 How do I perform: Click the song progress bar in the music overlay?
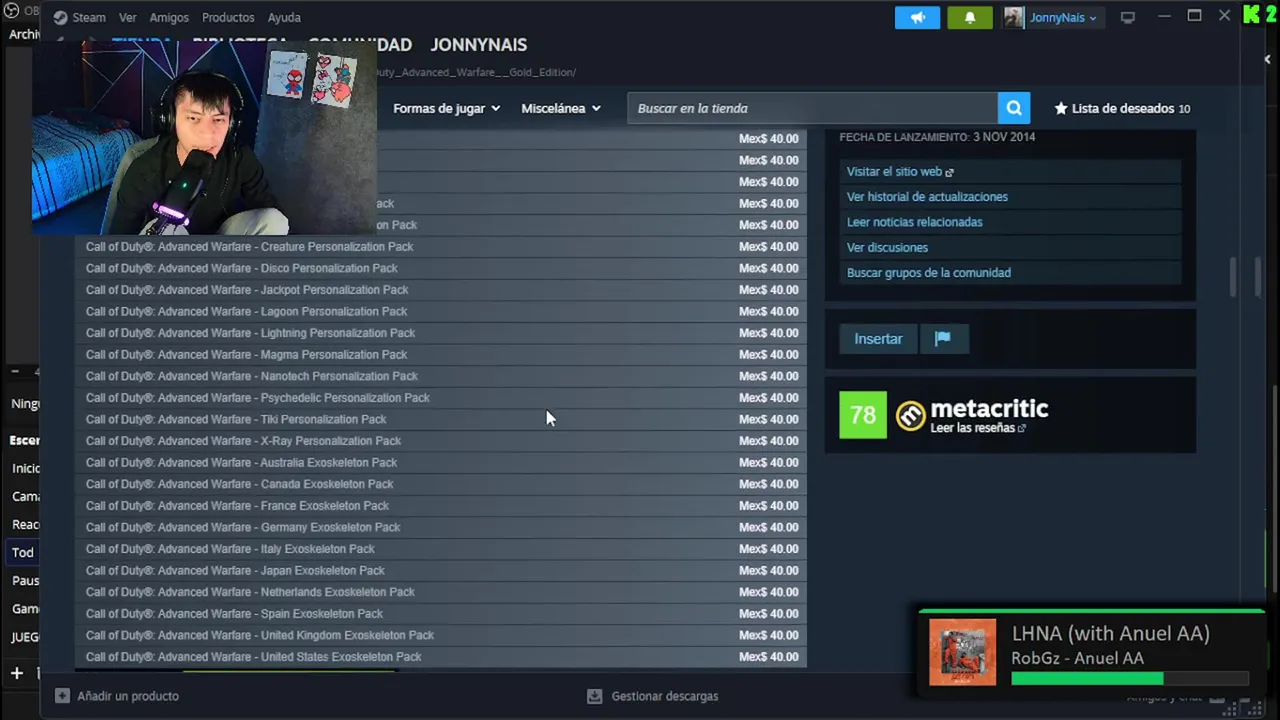[1130, 678]
